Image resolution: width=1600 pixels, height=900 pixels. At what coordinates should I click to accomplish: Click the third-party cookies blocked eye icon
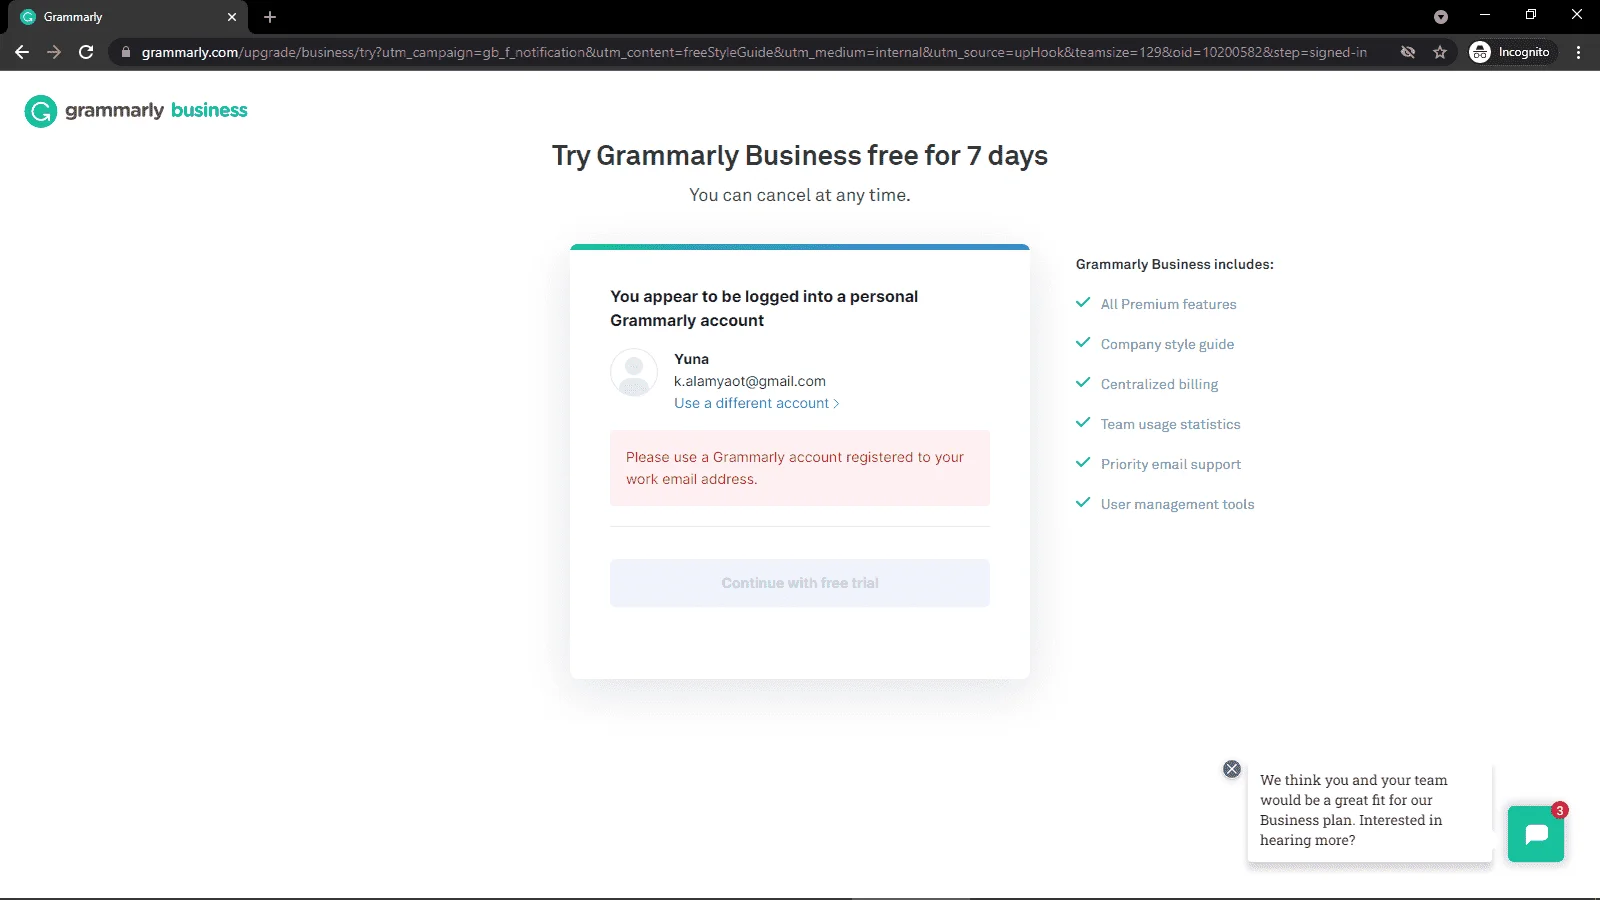[x=1408, y=52]
